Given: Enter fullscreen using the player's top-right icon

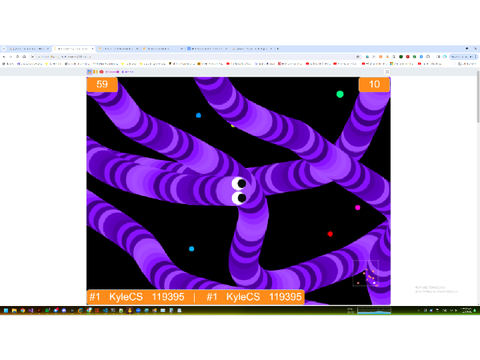Looking at the screenshot, I should coord(387,72).
